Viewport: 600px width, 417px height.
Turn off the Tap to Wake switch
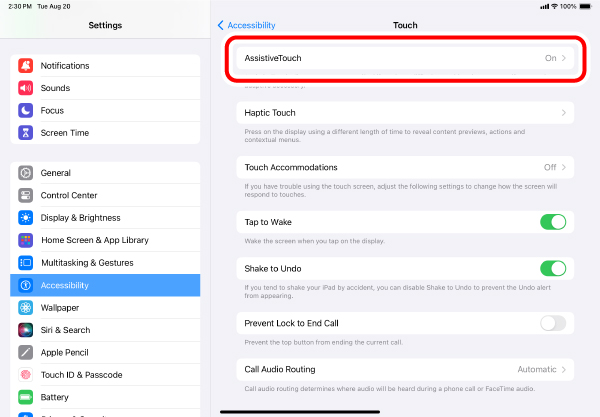click(553, 222)
